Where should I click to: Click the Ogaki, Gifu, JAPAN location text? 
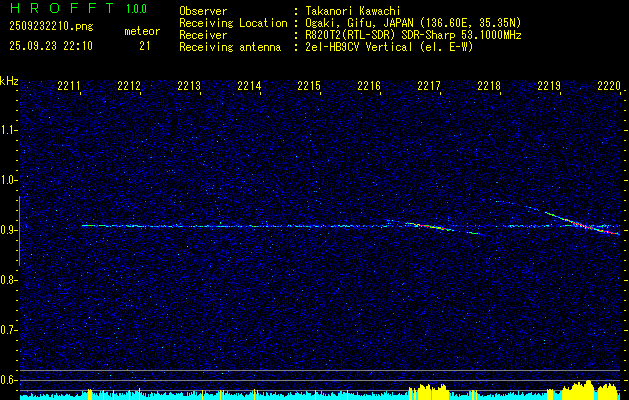[413, 23]
